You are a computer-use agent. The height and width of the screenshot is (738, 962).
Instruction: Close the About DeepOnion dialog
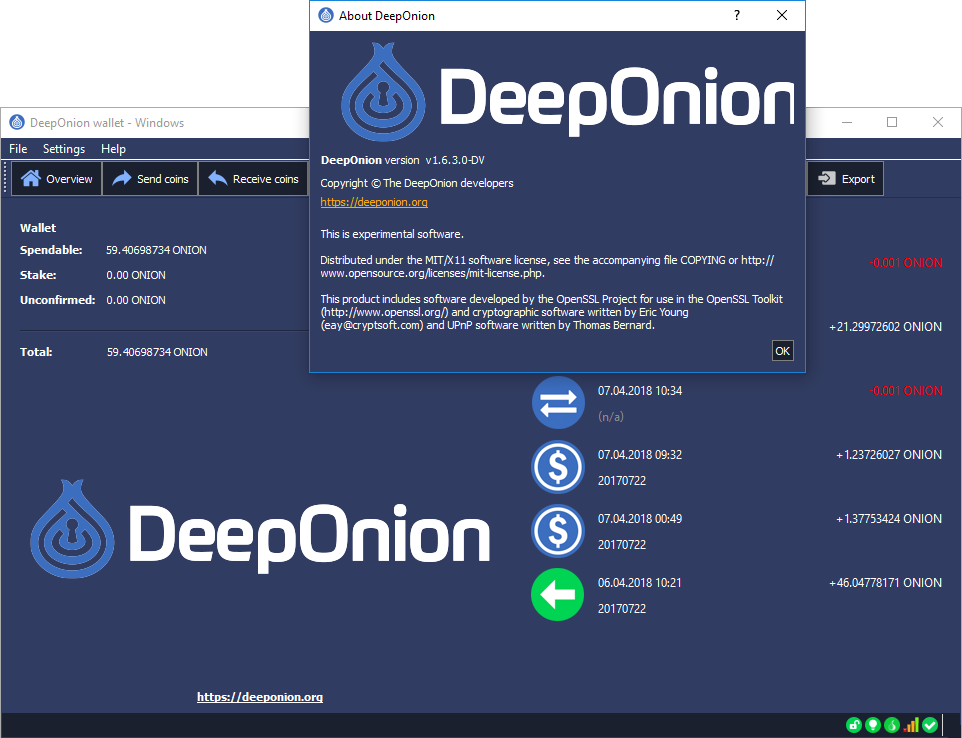click(x=782, y=15)
